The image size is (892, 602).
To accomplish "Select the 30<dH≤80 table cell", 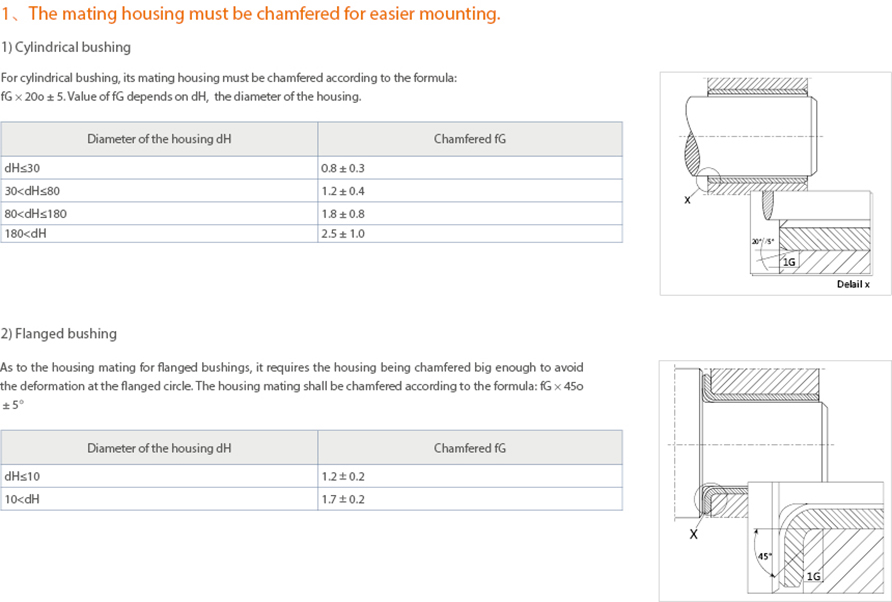I will [x=159, y=191].
